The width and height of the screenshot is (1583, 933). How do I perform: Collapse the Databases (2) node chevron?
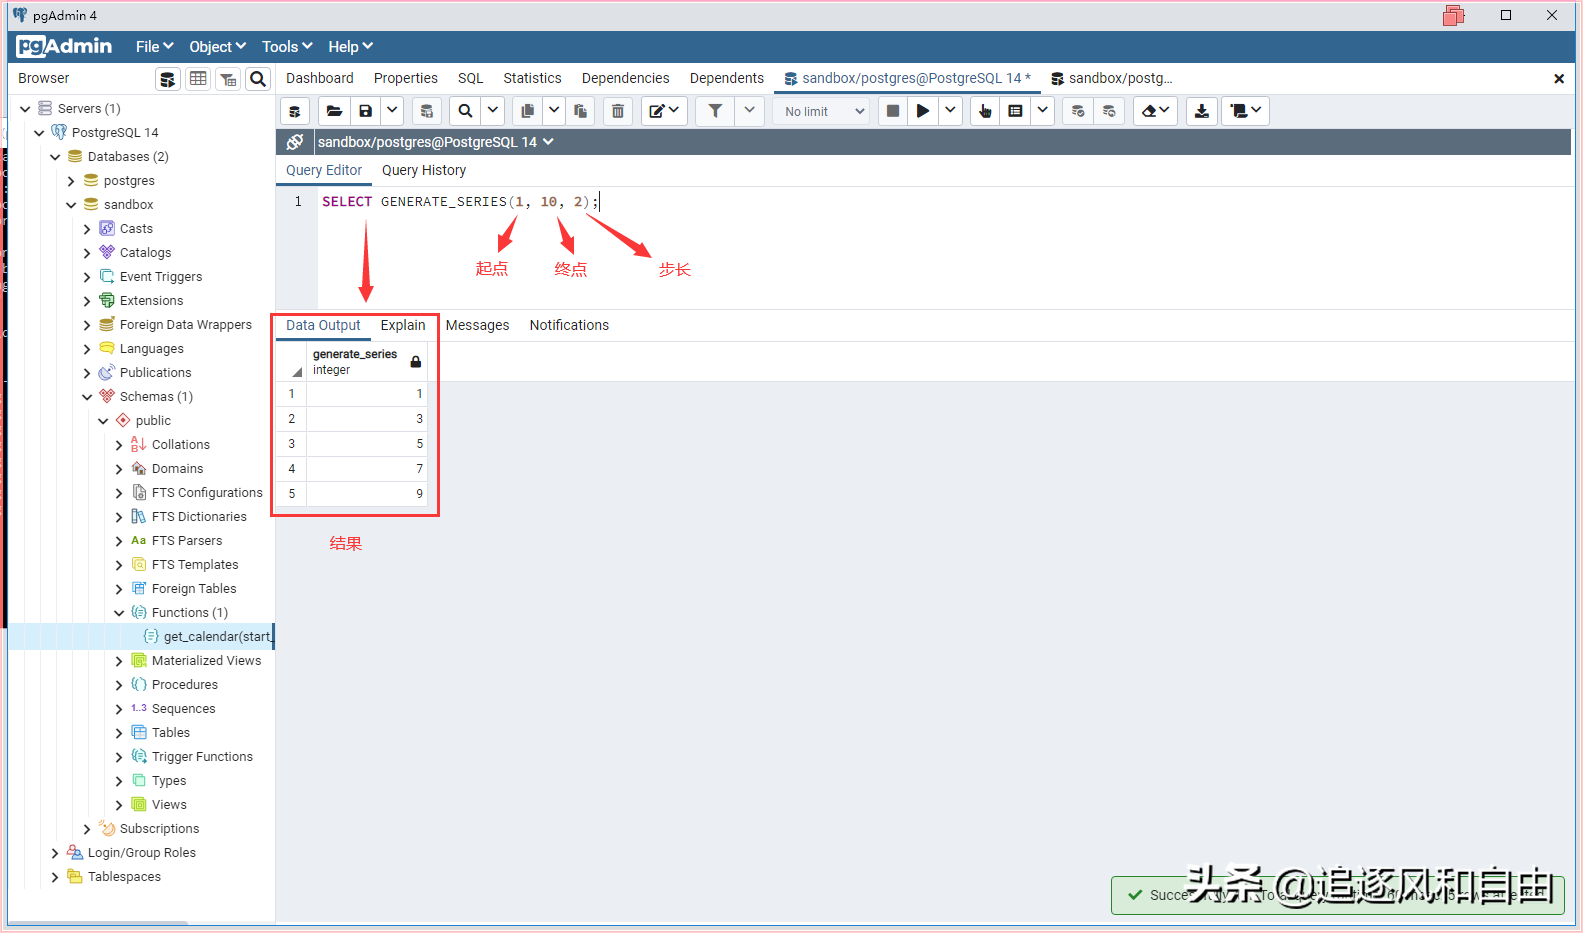point(55,157)
